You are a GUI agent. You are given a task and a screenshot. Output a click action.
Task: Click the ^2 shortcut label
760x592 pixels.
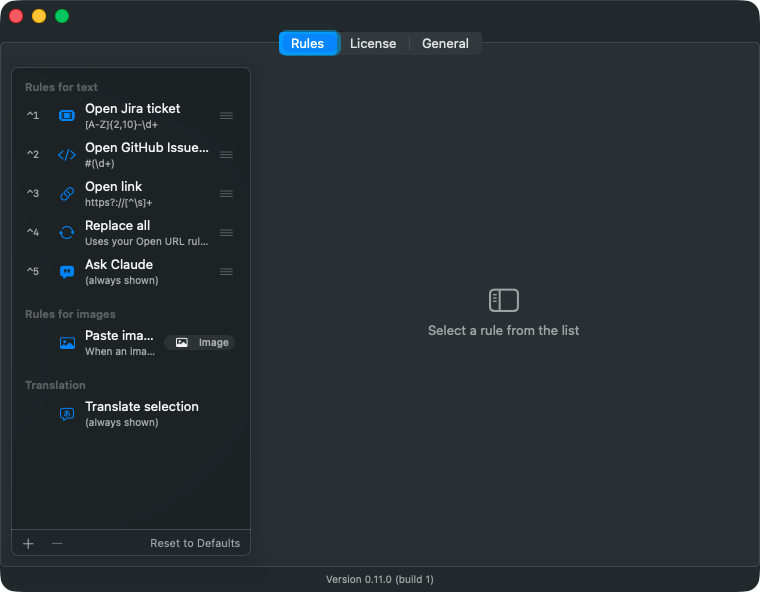click(x=33, y=155)
